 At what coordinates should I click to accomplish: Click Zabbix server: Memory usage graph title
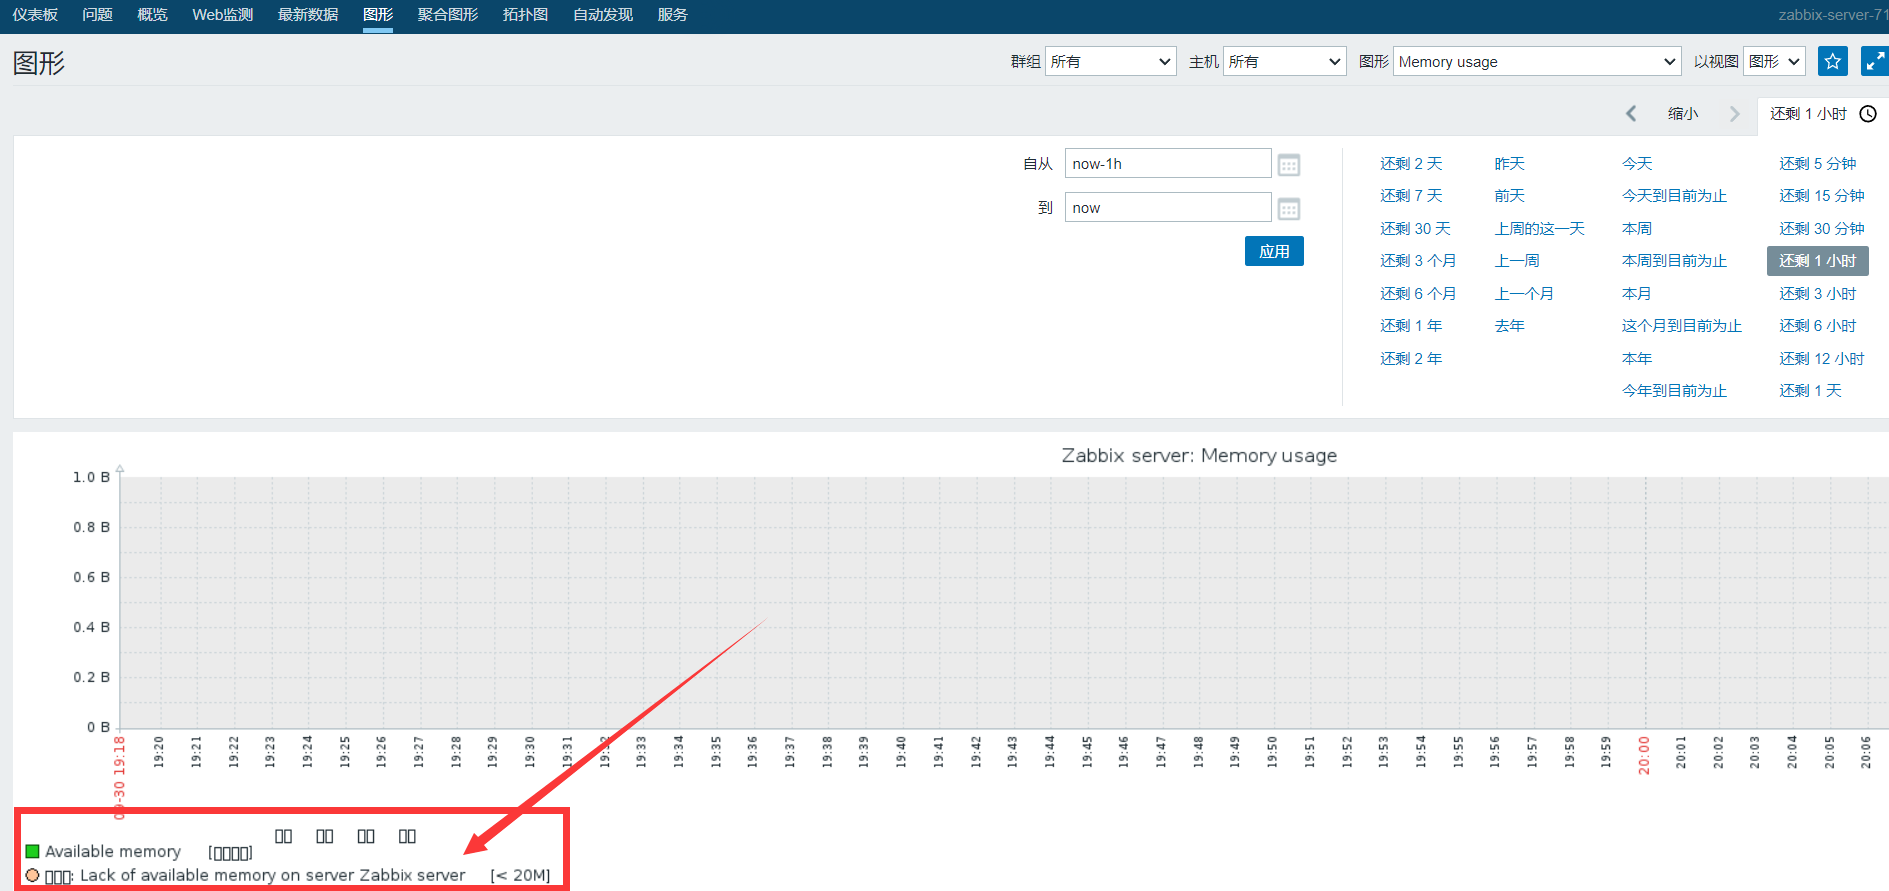1199,455
